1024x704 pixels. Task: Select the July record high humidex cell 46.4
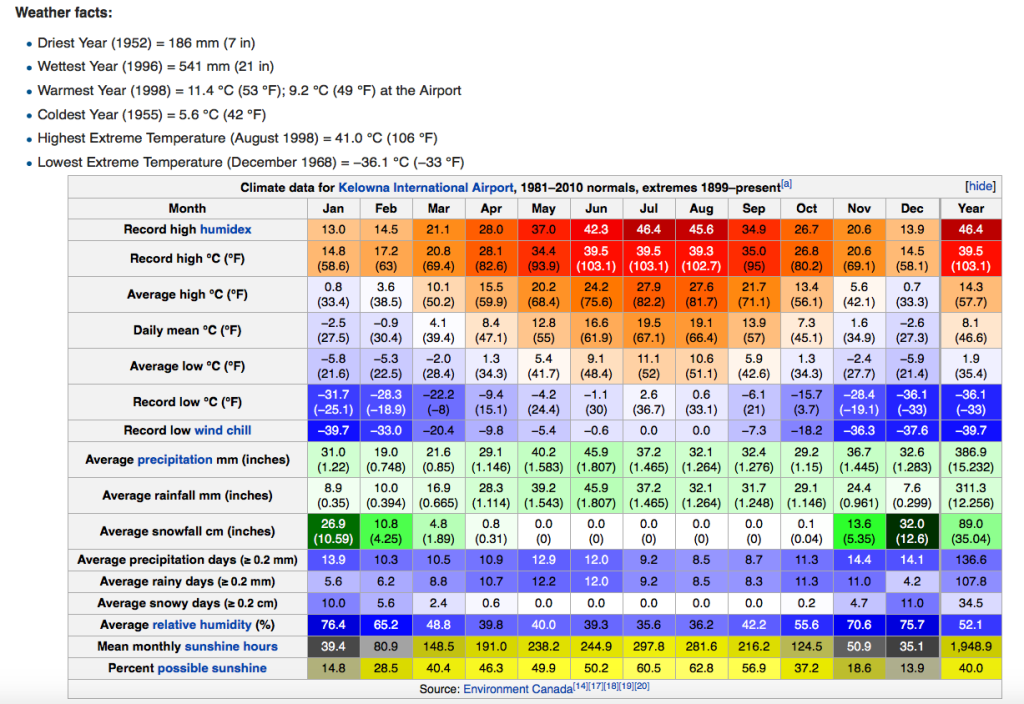649,229
